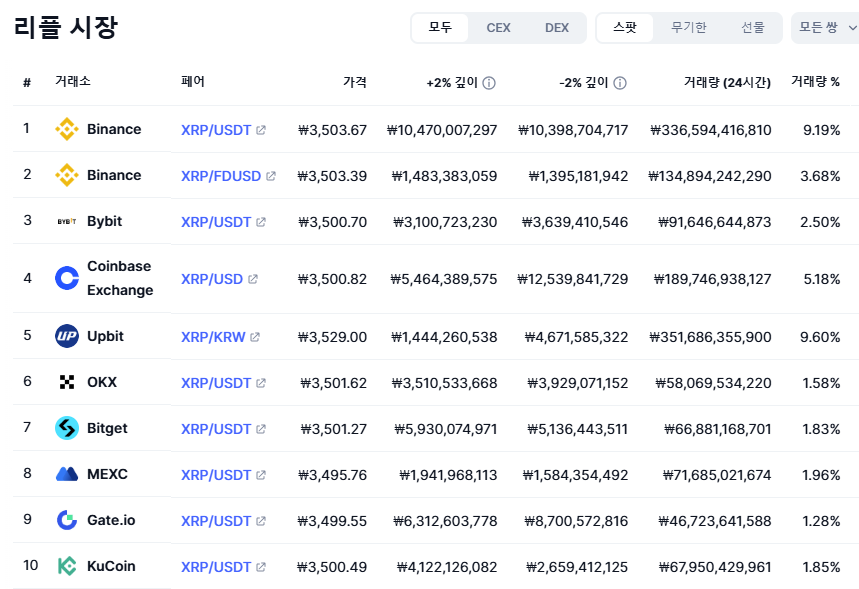Image resolution: width=859 pixels, height=589 pixels.
Task: Open the Bybit XRP/USDT pair link
Action: click(216, 222)
